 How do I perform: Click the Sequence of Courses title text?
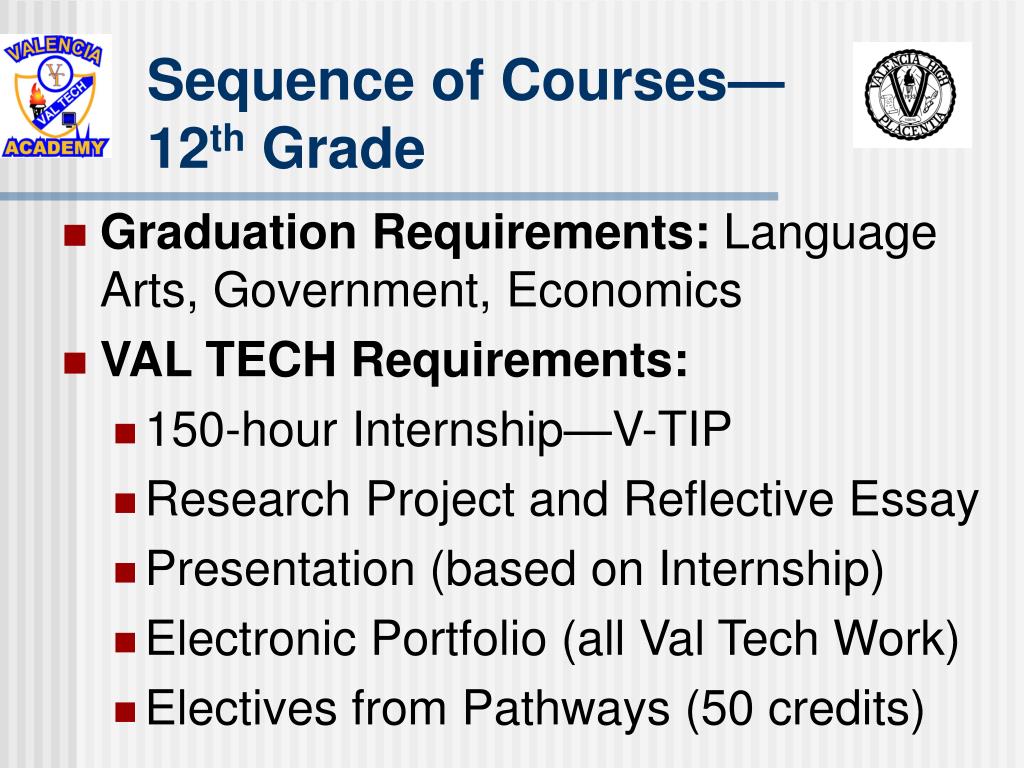(x=466, y=80)
